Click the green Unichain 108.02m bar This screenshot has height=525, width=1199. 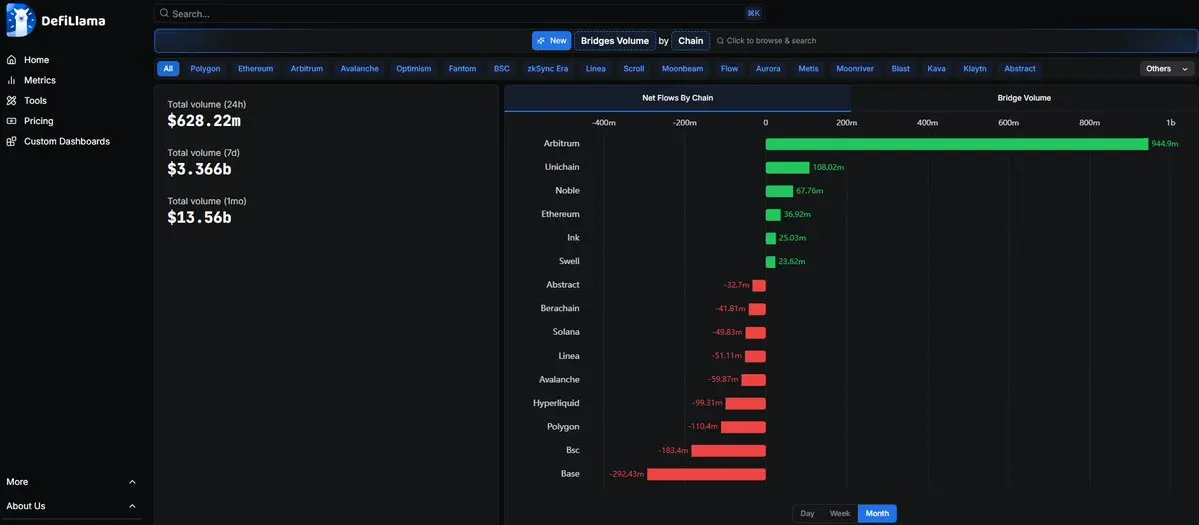tap(788, 167)
